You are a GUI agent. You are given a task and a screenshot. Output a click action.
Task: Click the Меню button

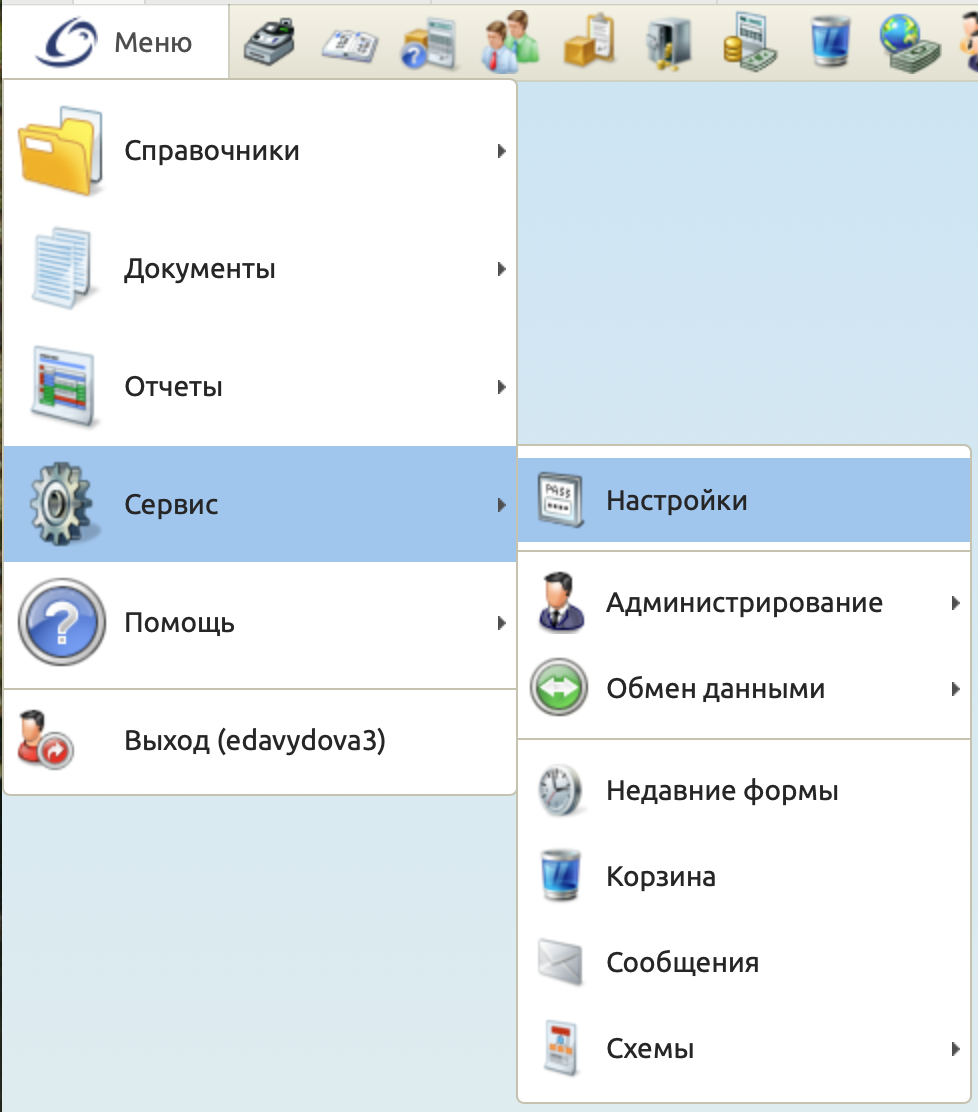click(x=116, y=43)
